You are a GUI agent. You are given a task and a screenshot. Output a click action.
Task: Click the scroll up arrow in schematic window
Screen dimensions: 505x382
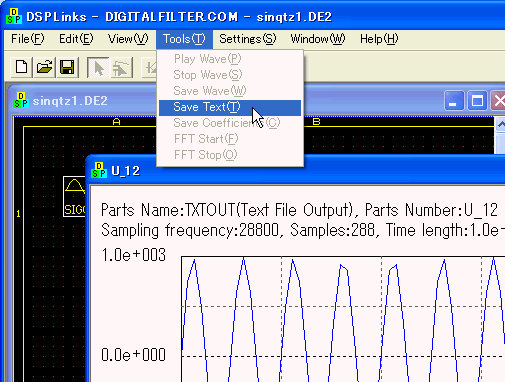(500, 125)
